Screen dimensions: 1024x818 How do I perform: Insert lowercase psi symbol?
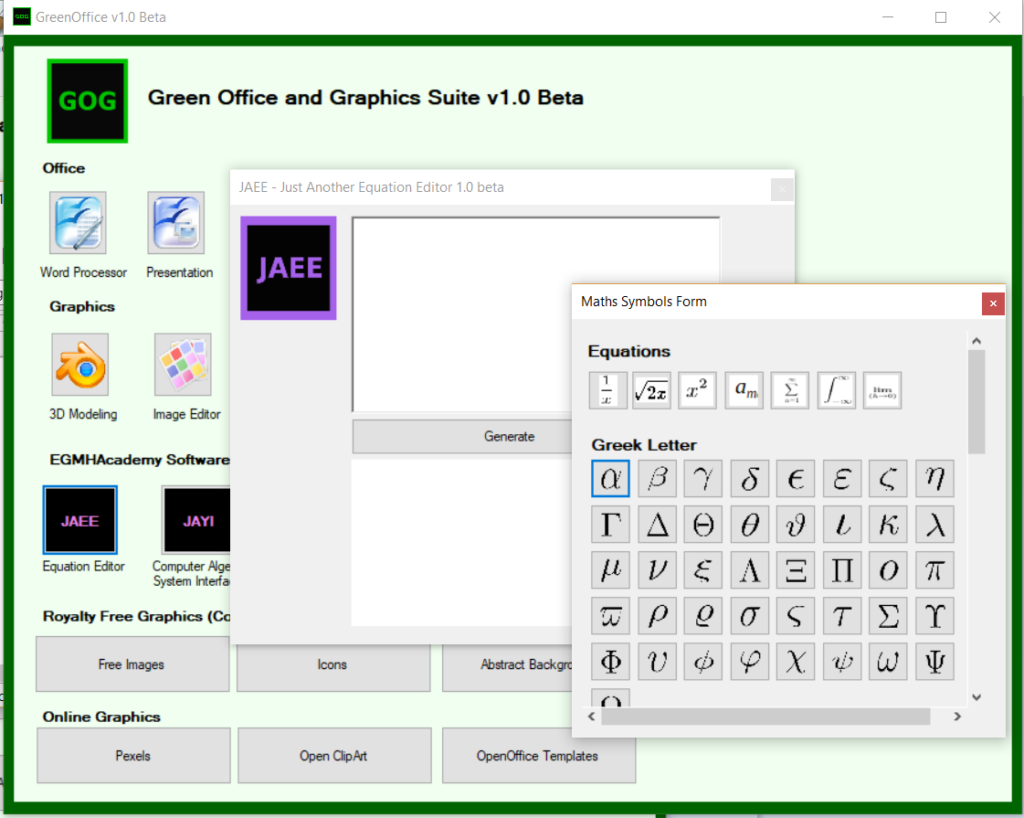(842, 661)
